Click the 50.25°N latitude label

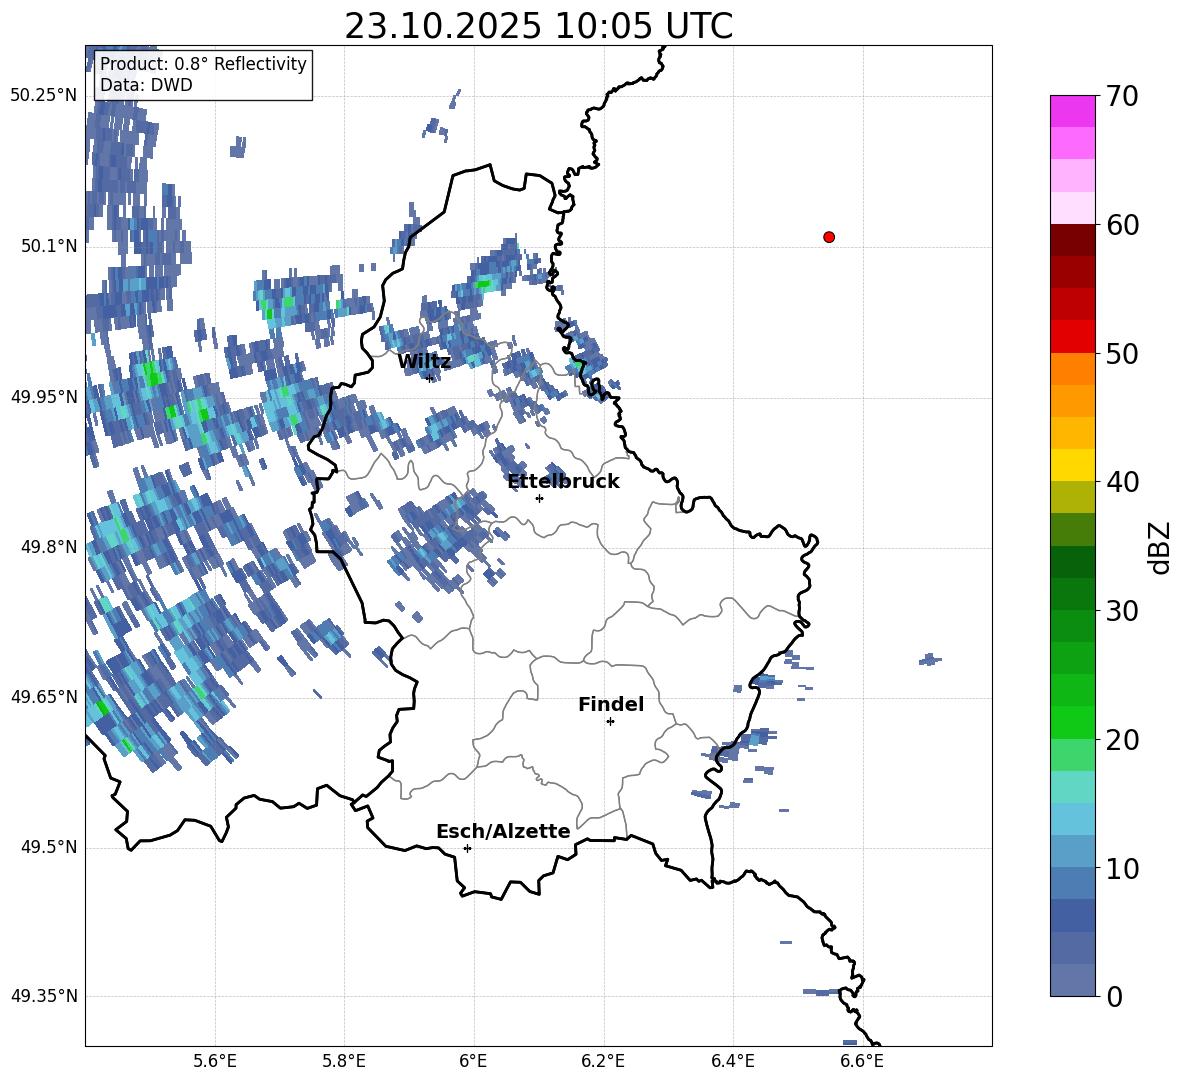(44, 96)
